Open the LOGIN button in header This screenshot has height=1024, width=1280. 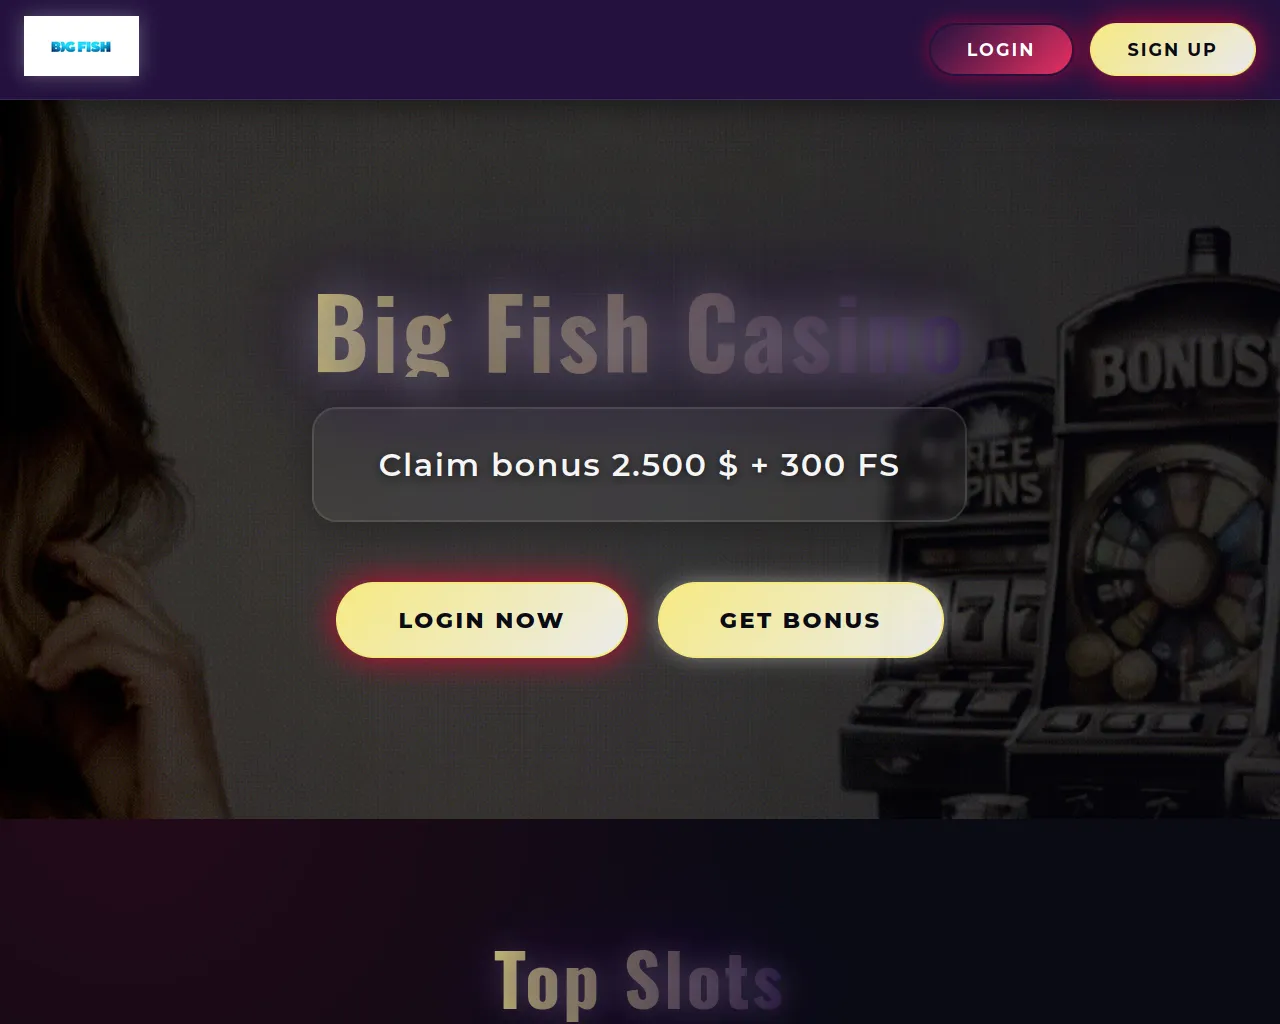(x=1000, y=49)
